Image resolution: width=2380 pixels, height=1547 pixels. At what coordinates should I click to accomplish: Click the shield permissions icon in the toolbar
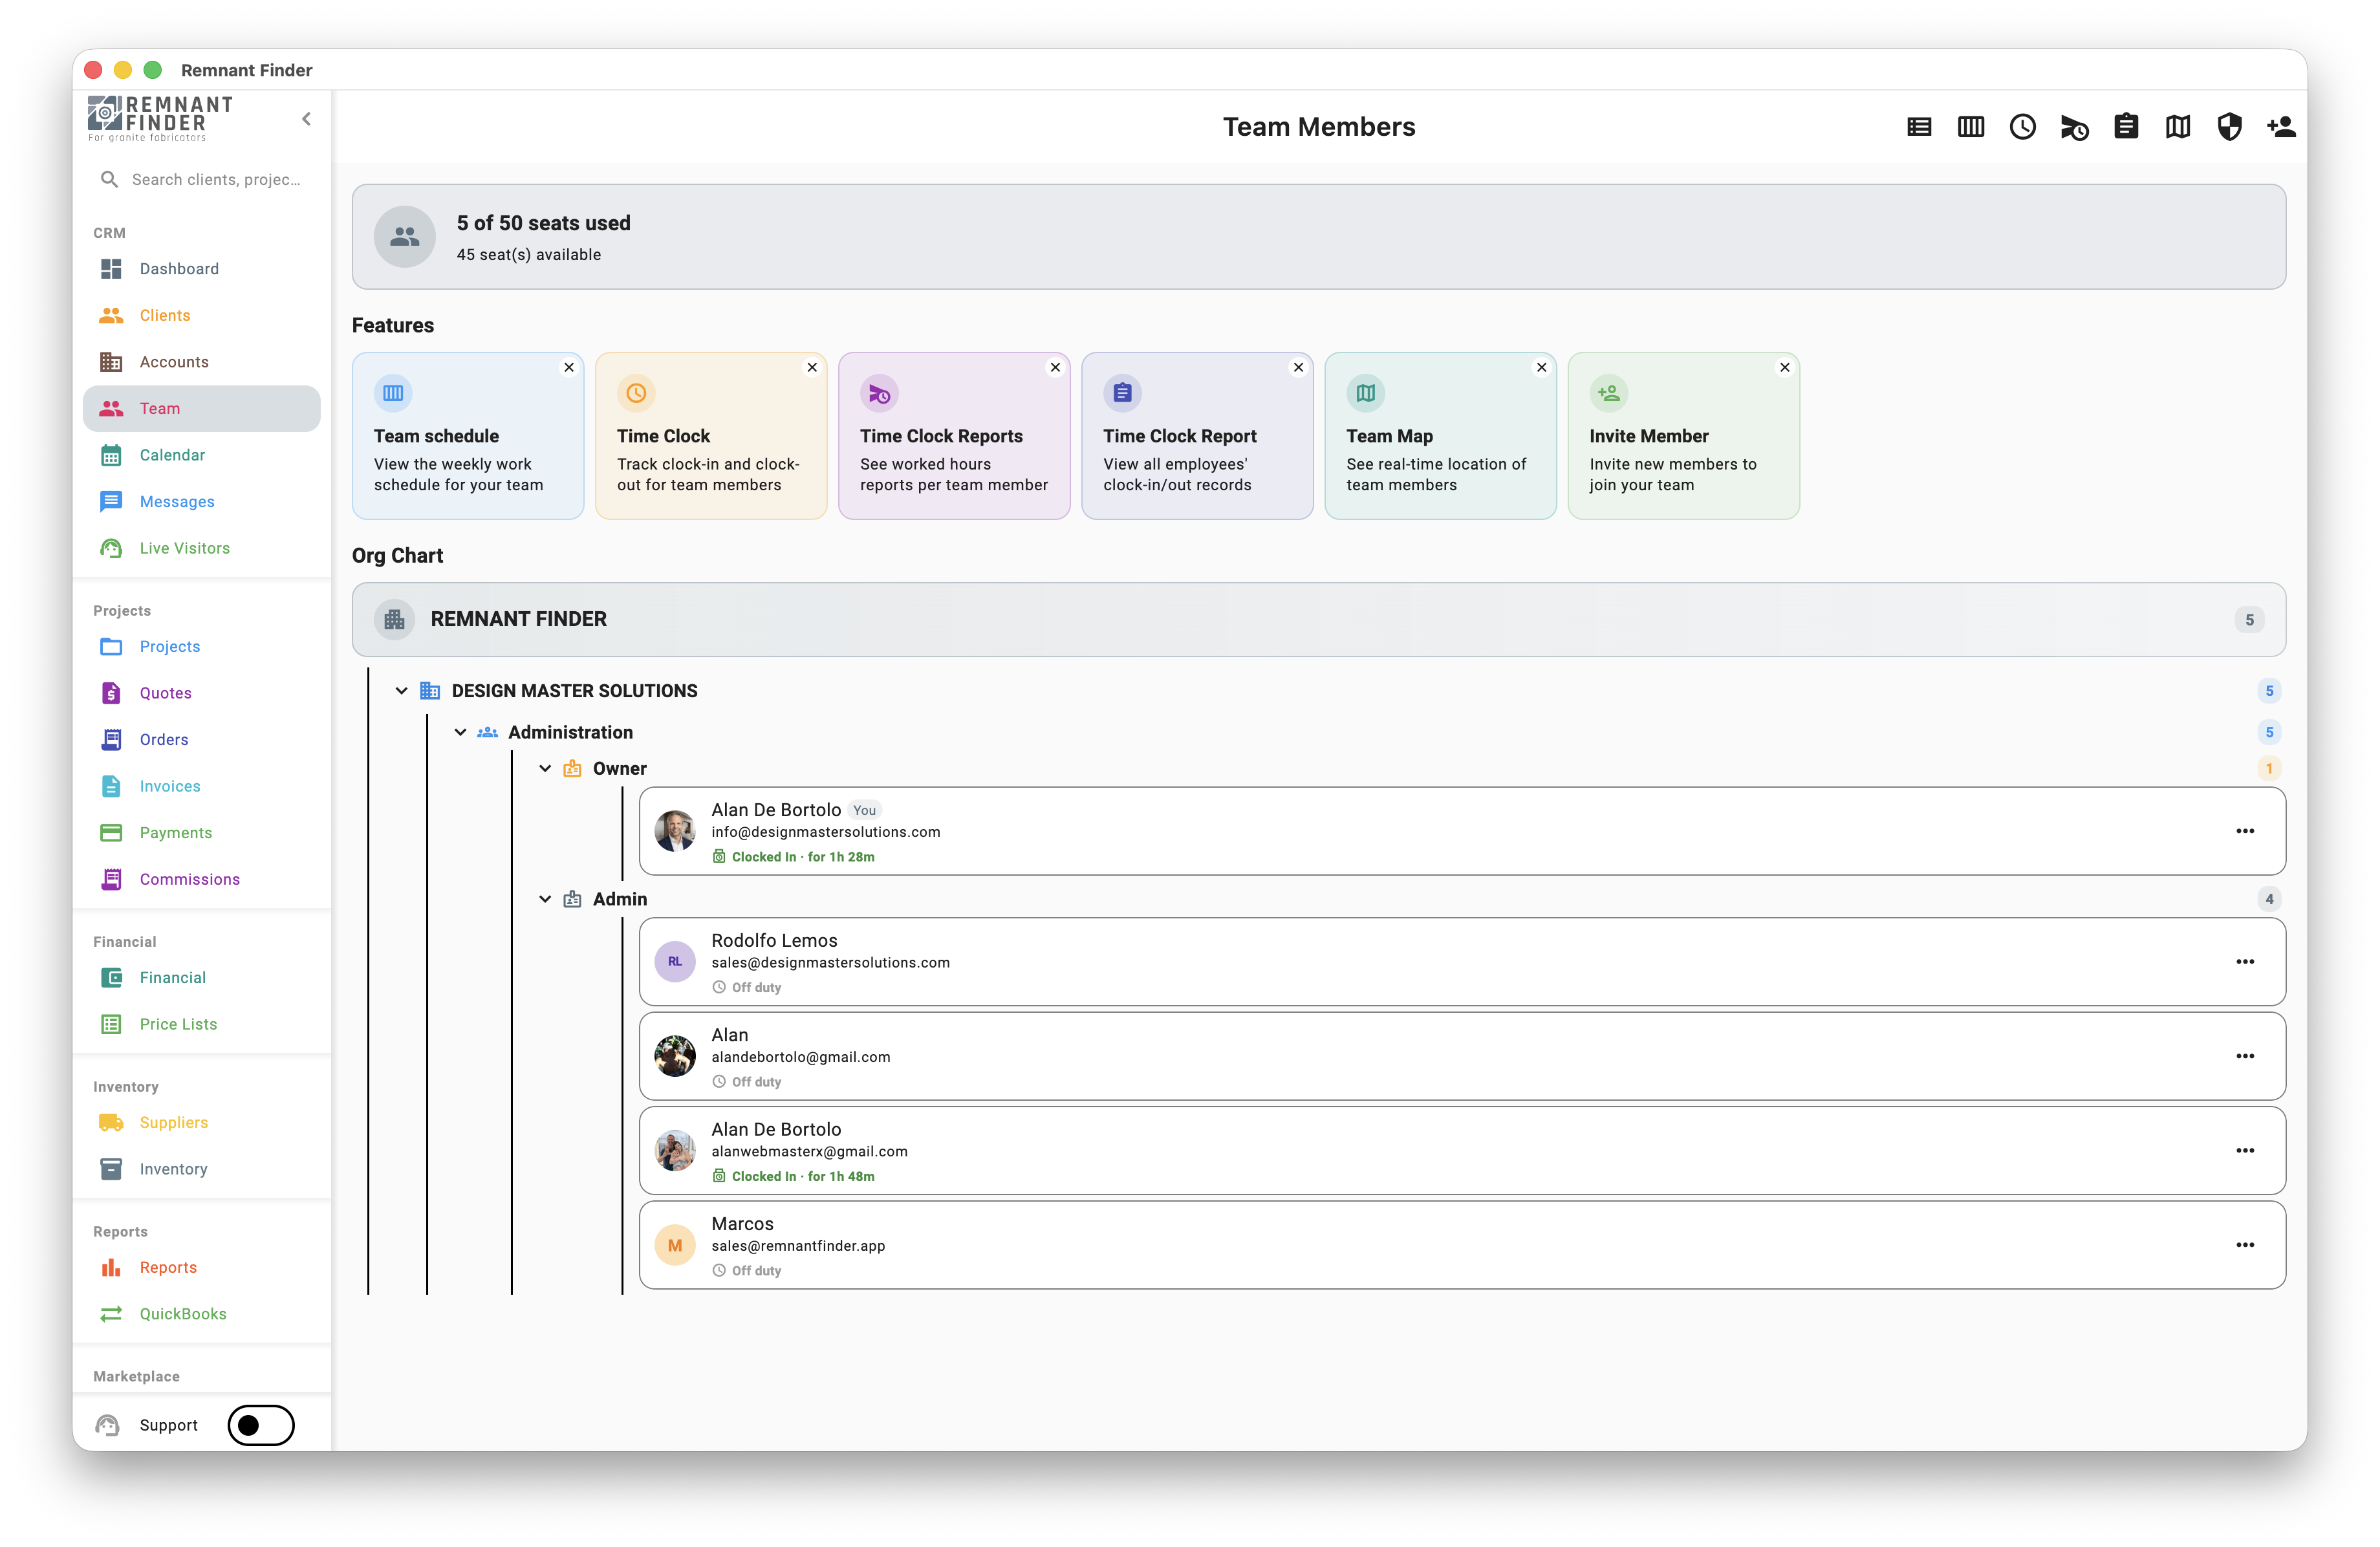(x=2229, y=126)
